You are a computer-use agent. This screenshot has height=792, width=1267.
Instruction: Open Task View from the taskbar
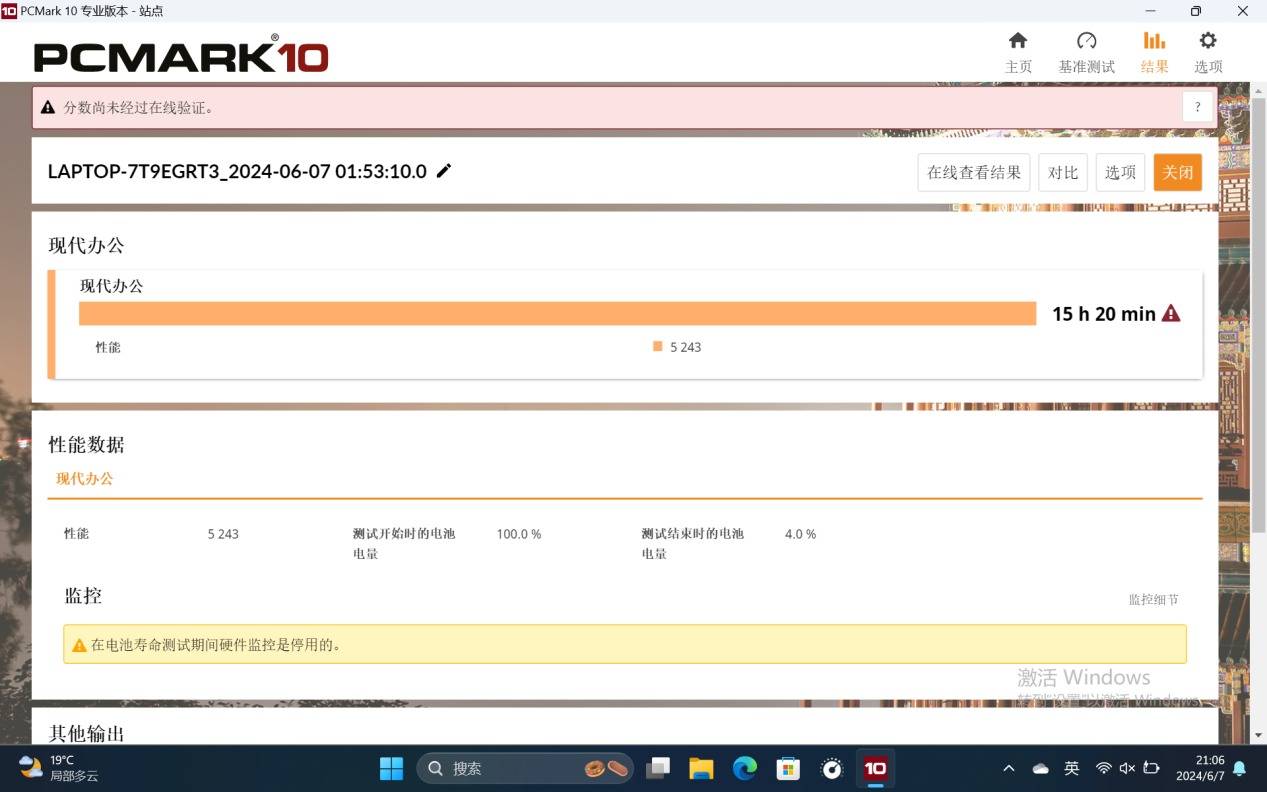(657, 768)
